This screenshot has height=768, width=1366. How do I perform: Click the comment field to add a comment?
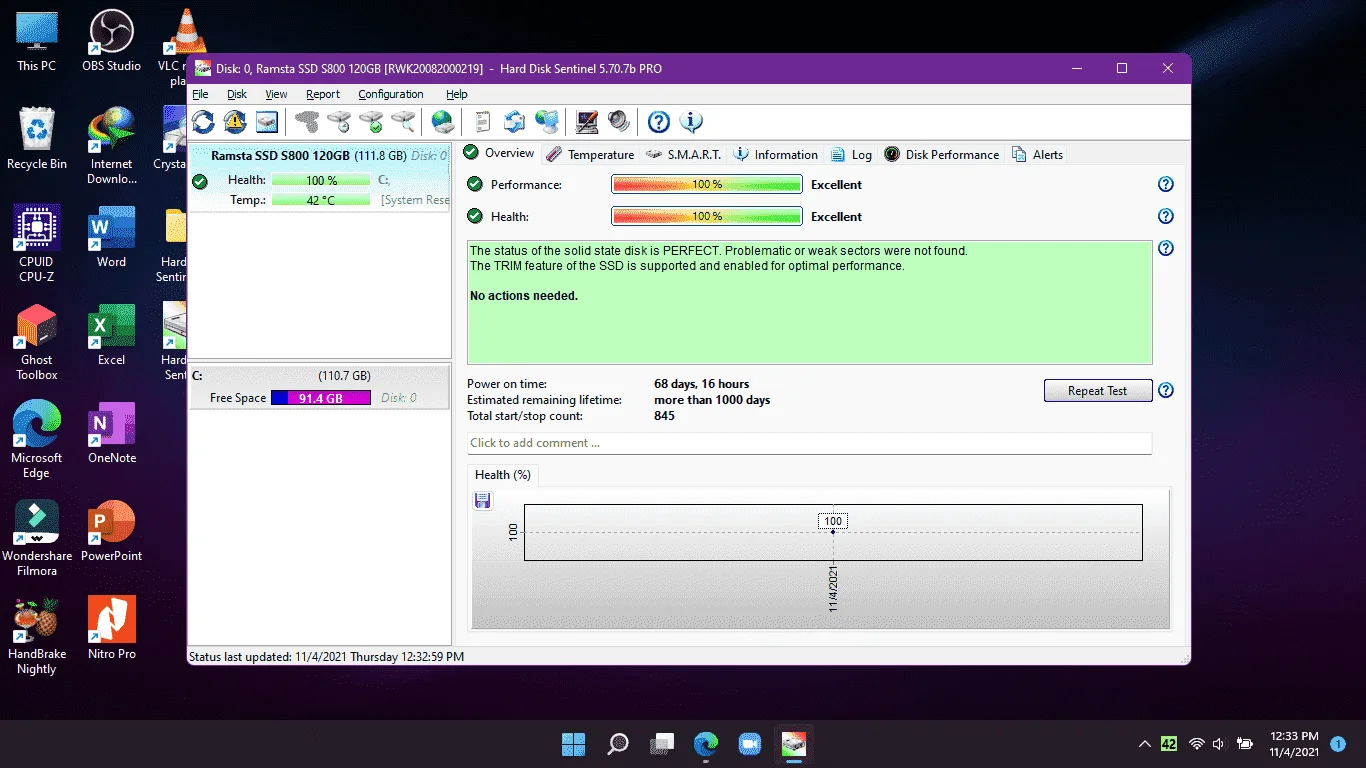tap(810, 443)
